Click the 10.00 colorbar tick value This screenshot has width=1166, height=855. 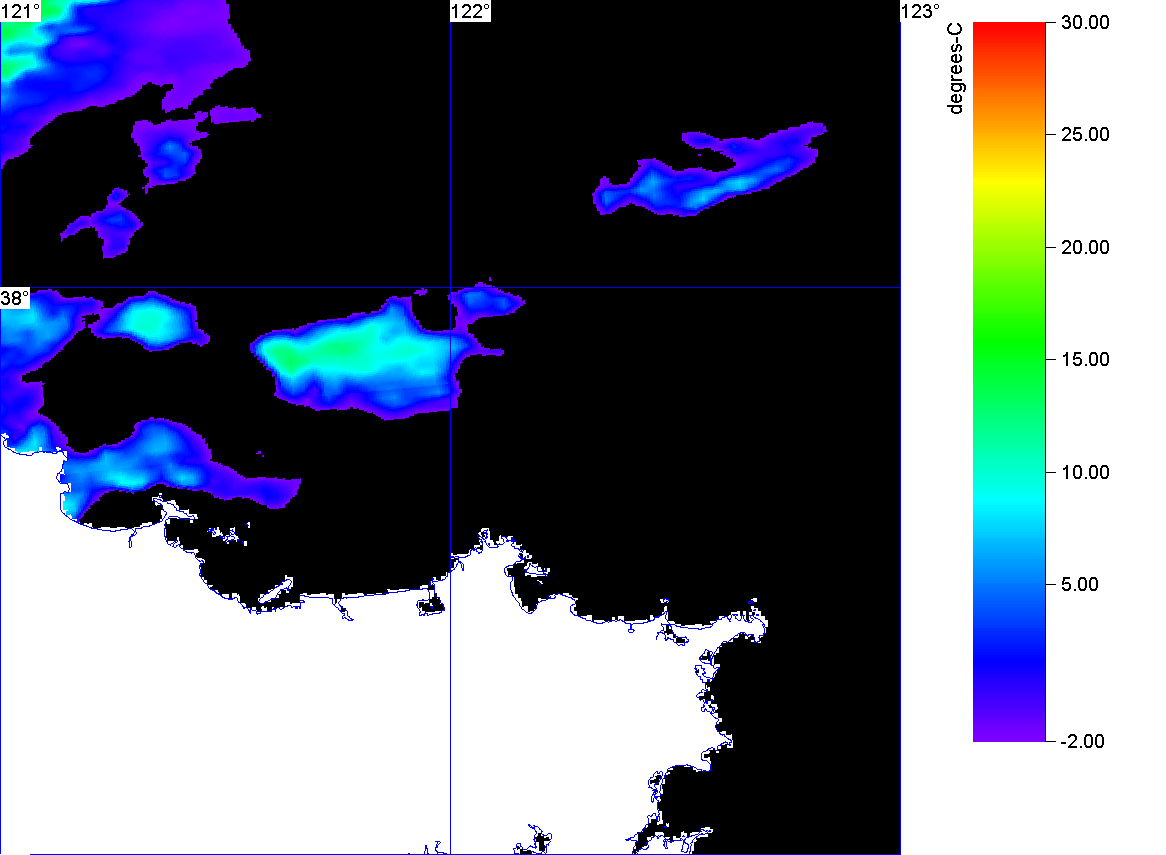coord(1085,472)
